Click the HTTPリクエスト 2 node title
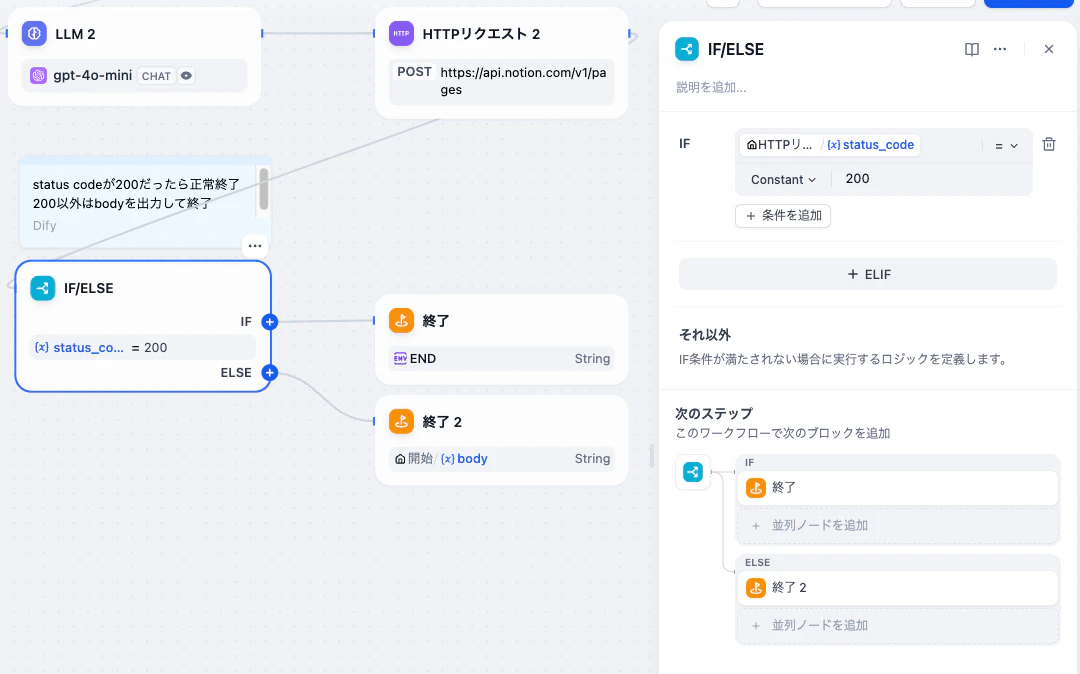This screenshot has width=1080, height=674. click(481, 34)
